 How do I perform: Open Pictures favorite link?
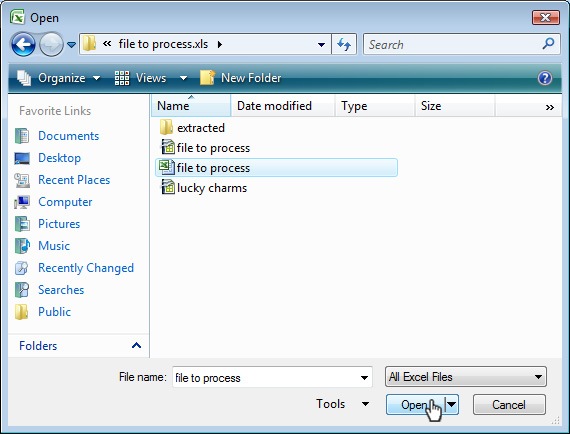(x=59, y=224)
